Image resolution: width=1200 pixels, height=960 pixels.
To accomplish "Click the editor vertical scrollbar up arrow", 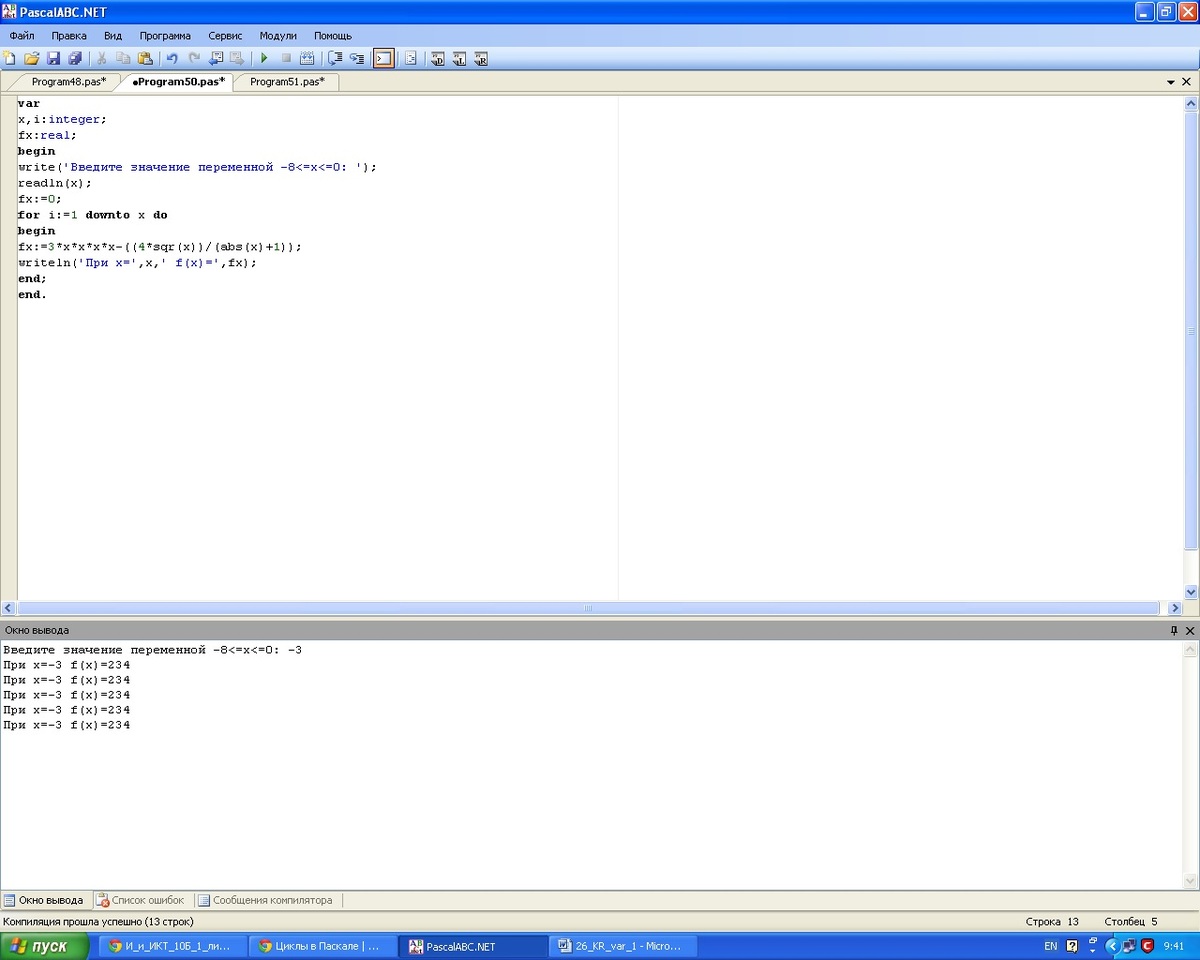I will tap(1191, 104).
